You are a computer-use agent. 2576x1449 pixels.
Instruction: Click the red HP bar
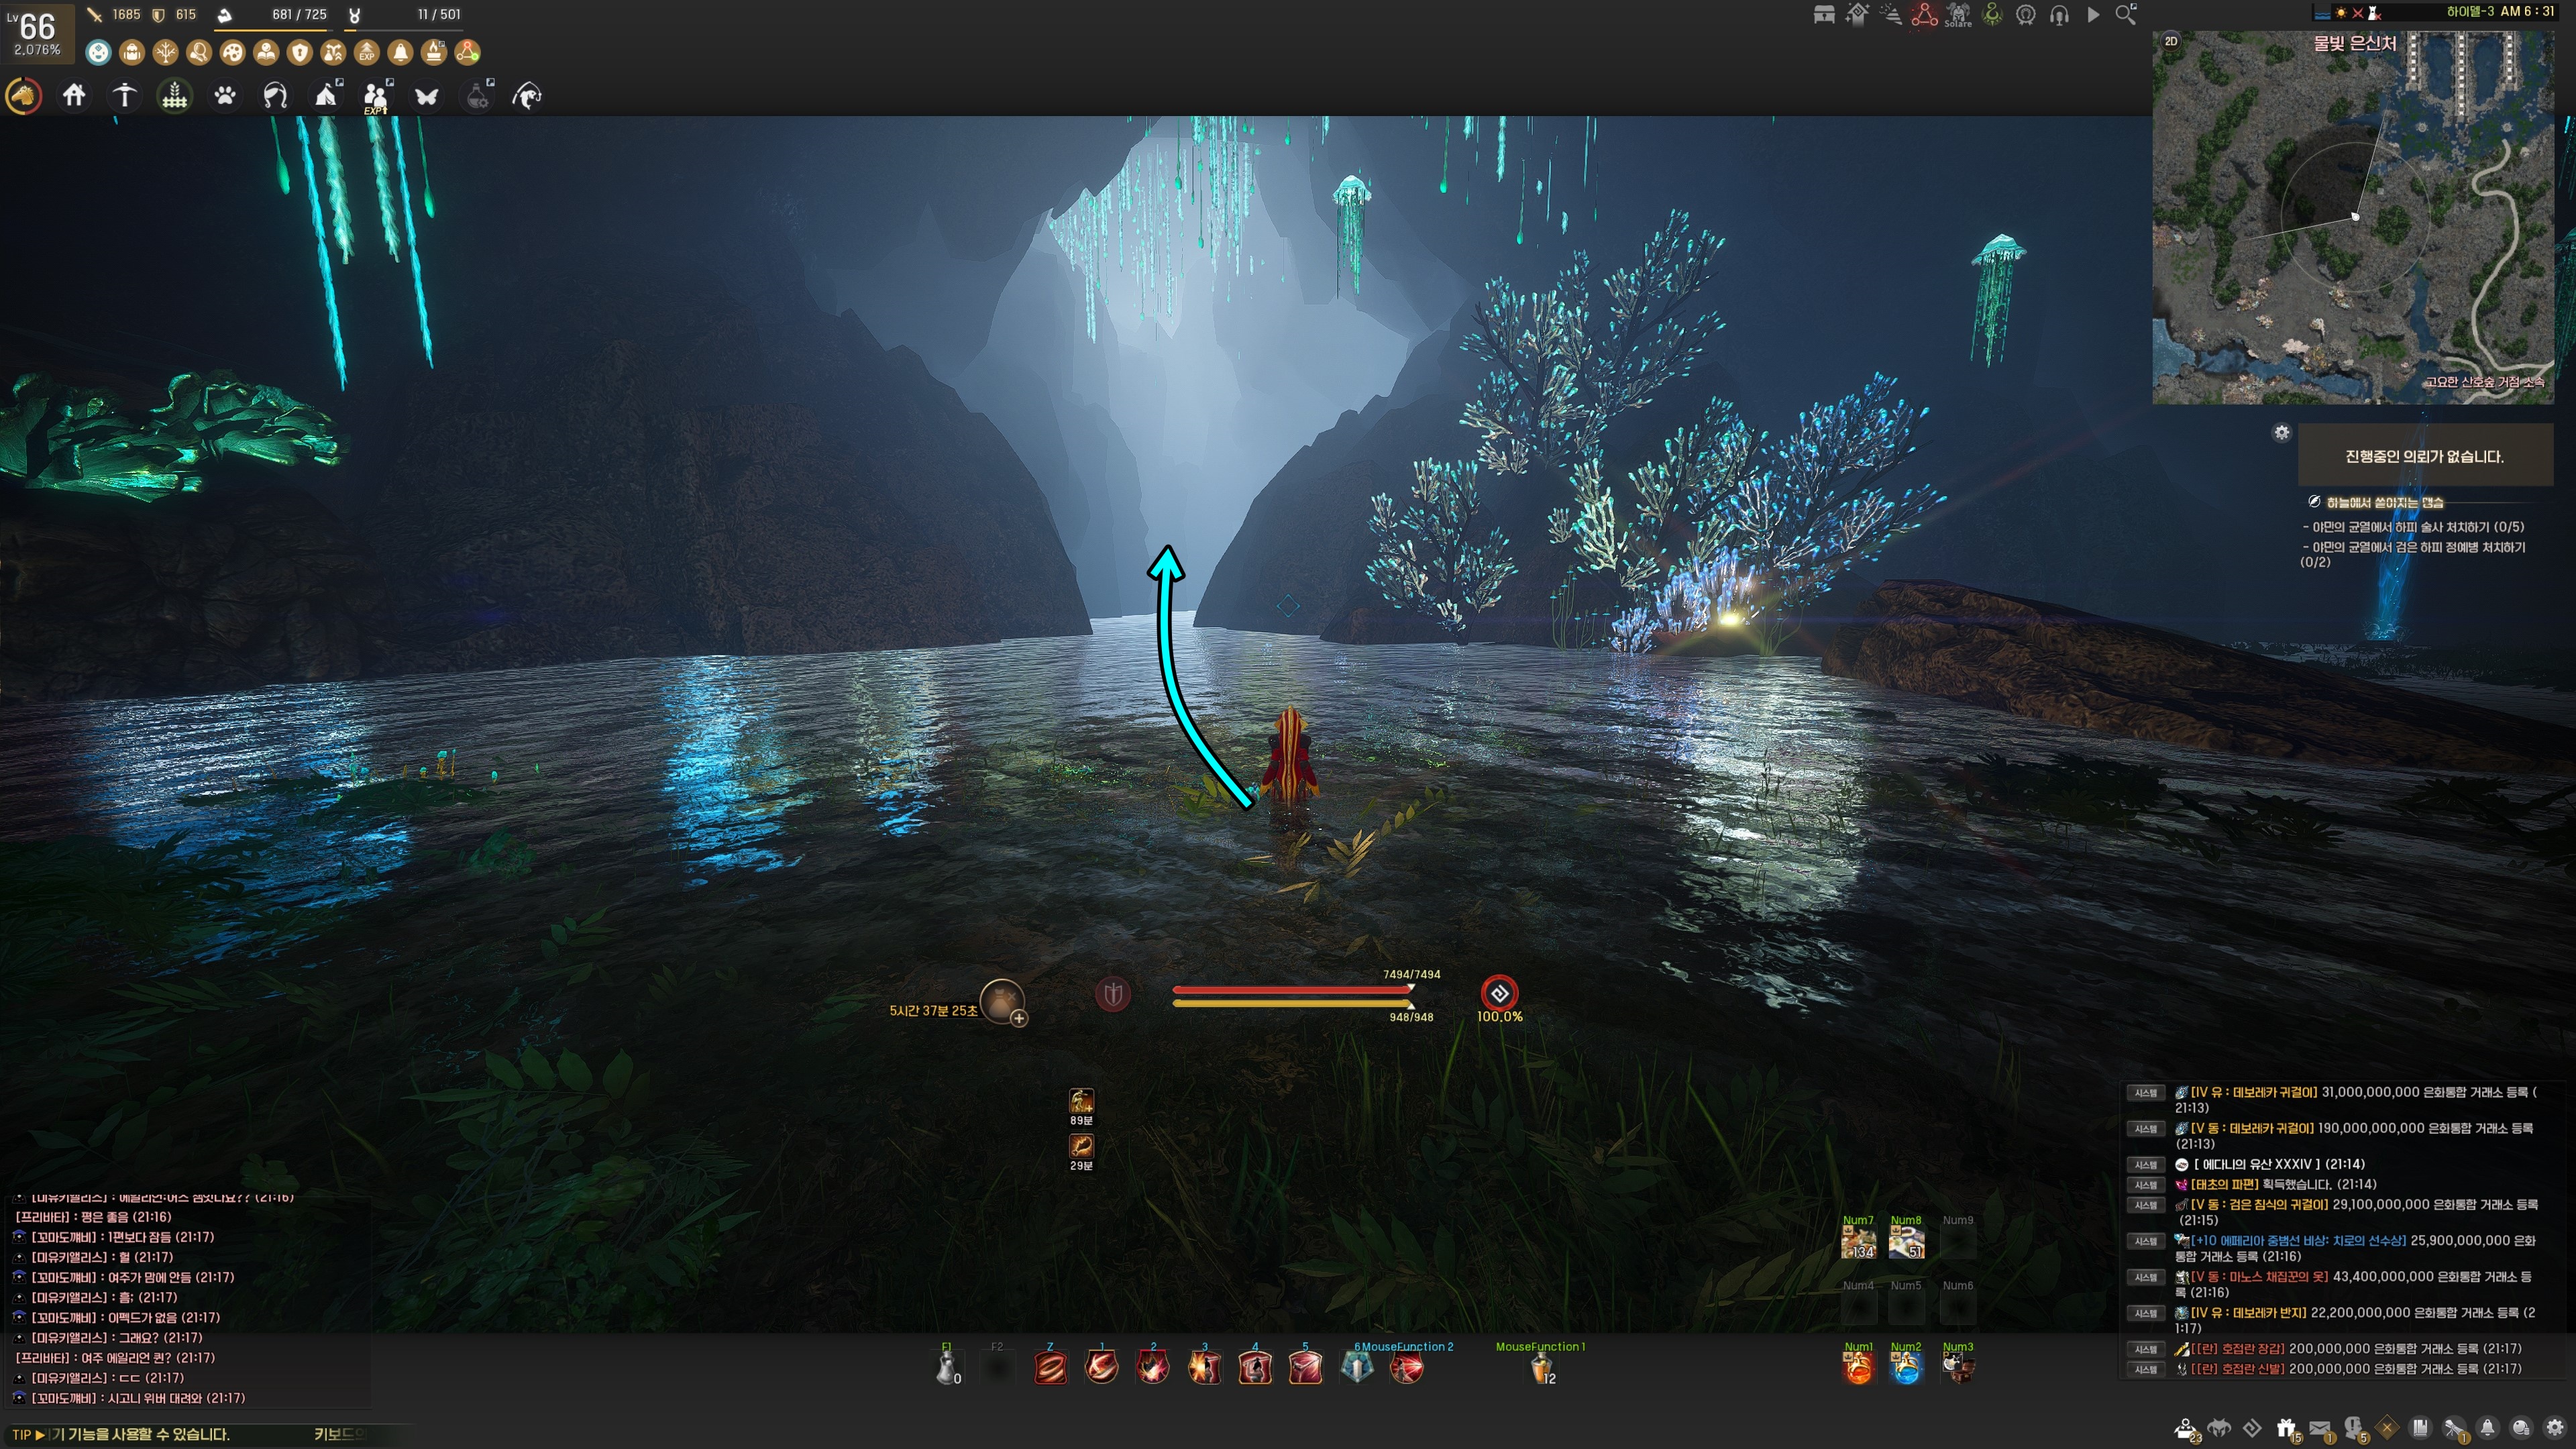click(x=1292, y=990)
